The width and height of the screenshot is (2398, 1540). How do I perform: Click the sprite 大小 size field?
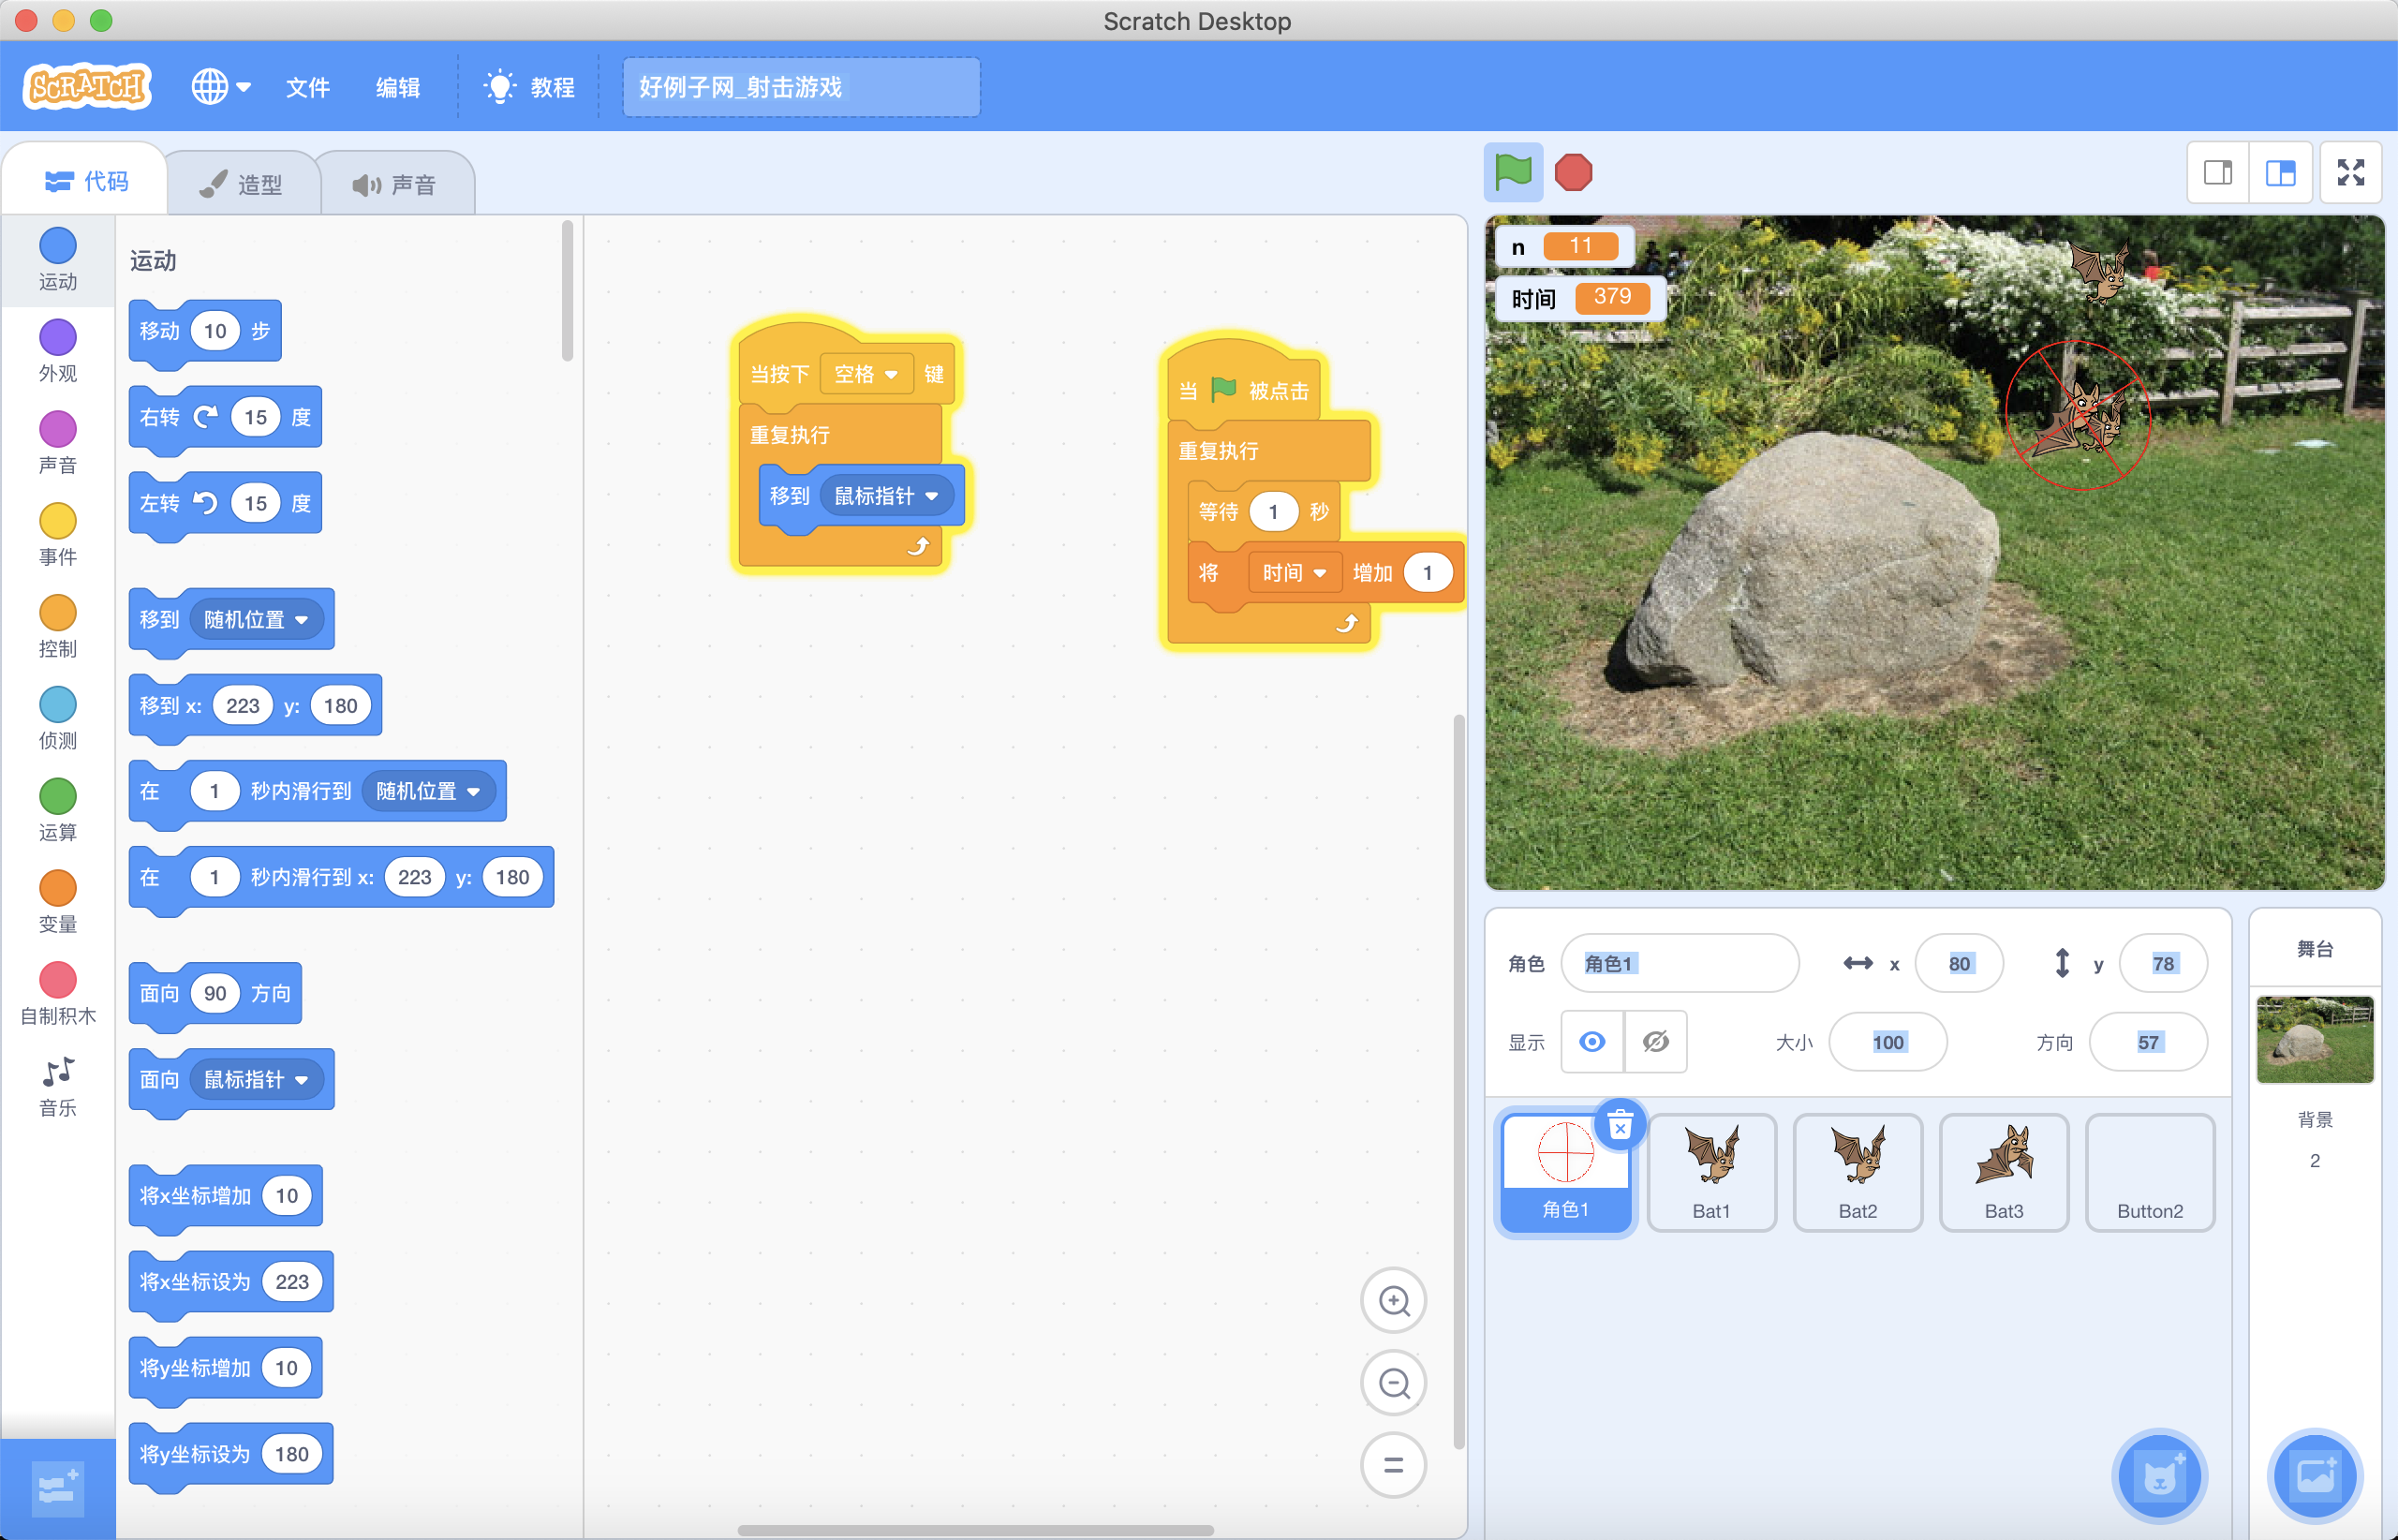[x=1888, y=1042]
